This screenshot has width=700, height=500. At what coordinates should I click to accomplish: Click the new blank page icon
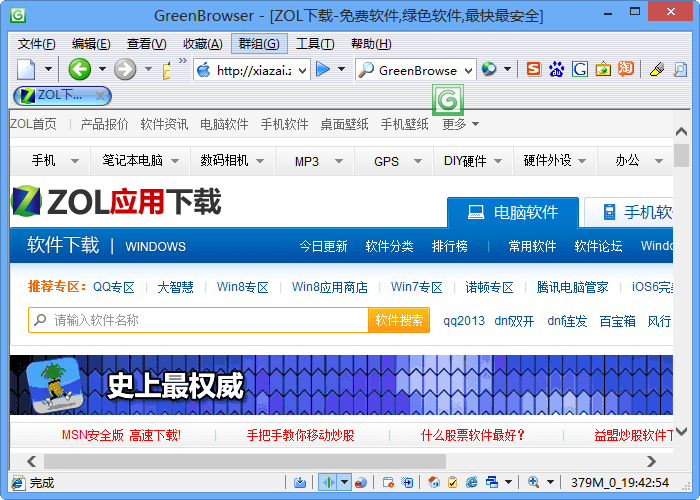point(26,70)
